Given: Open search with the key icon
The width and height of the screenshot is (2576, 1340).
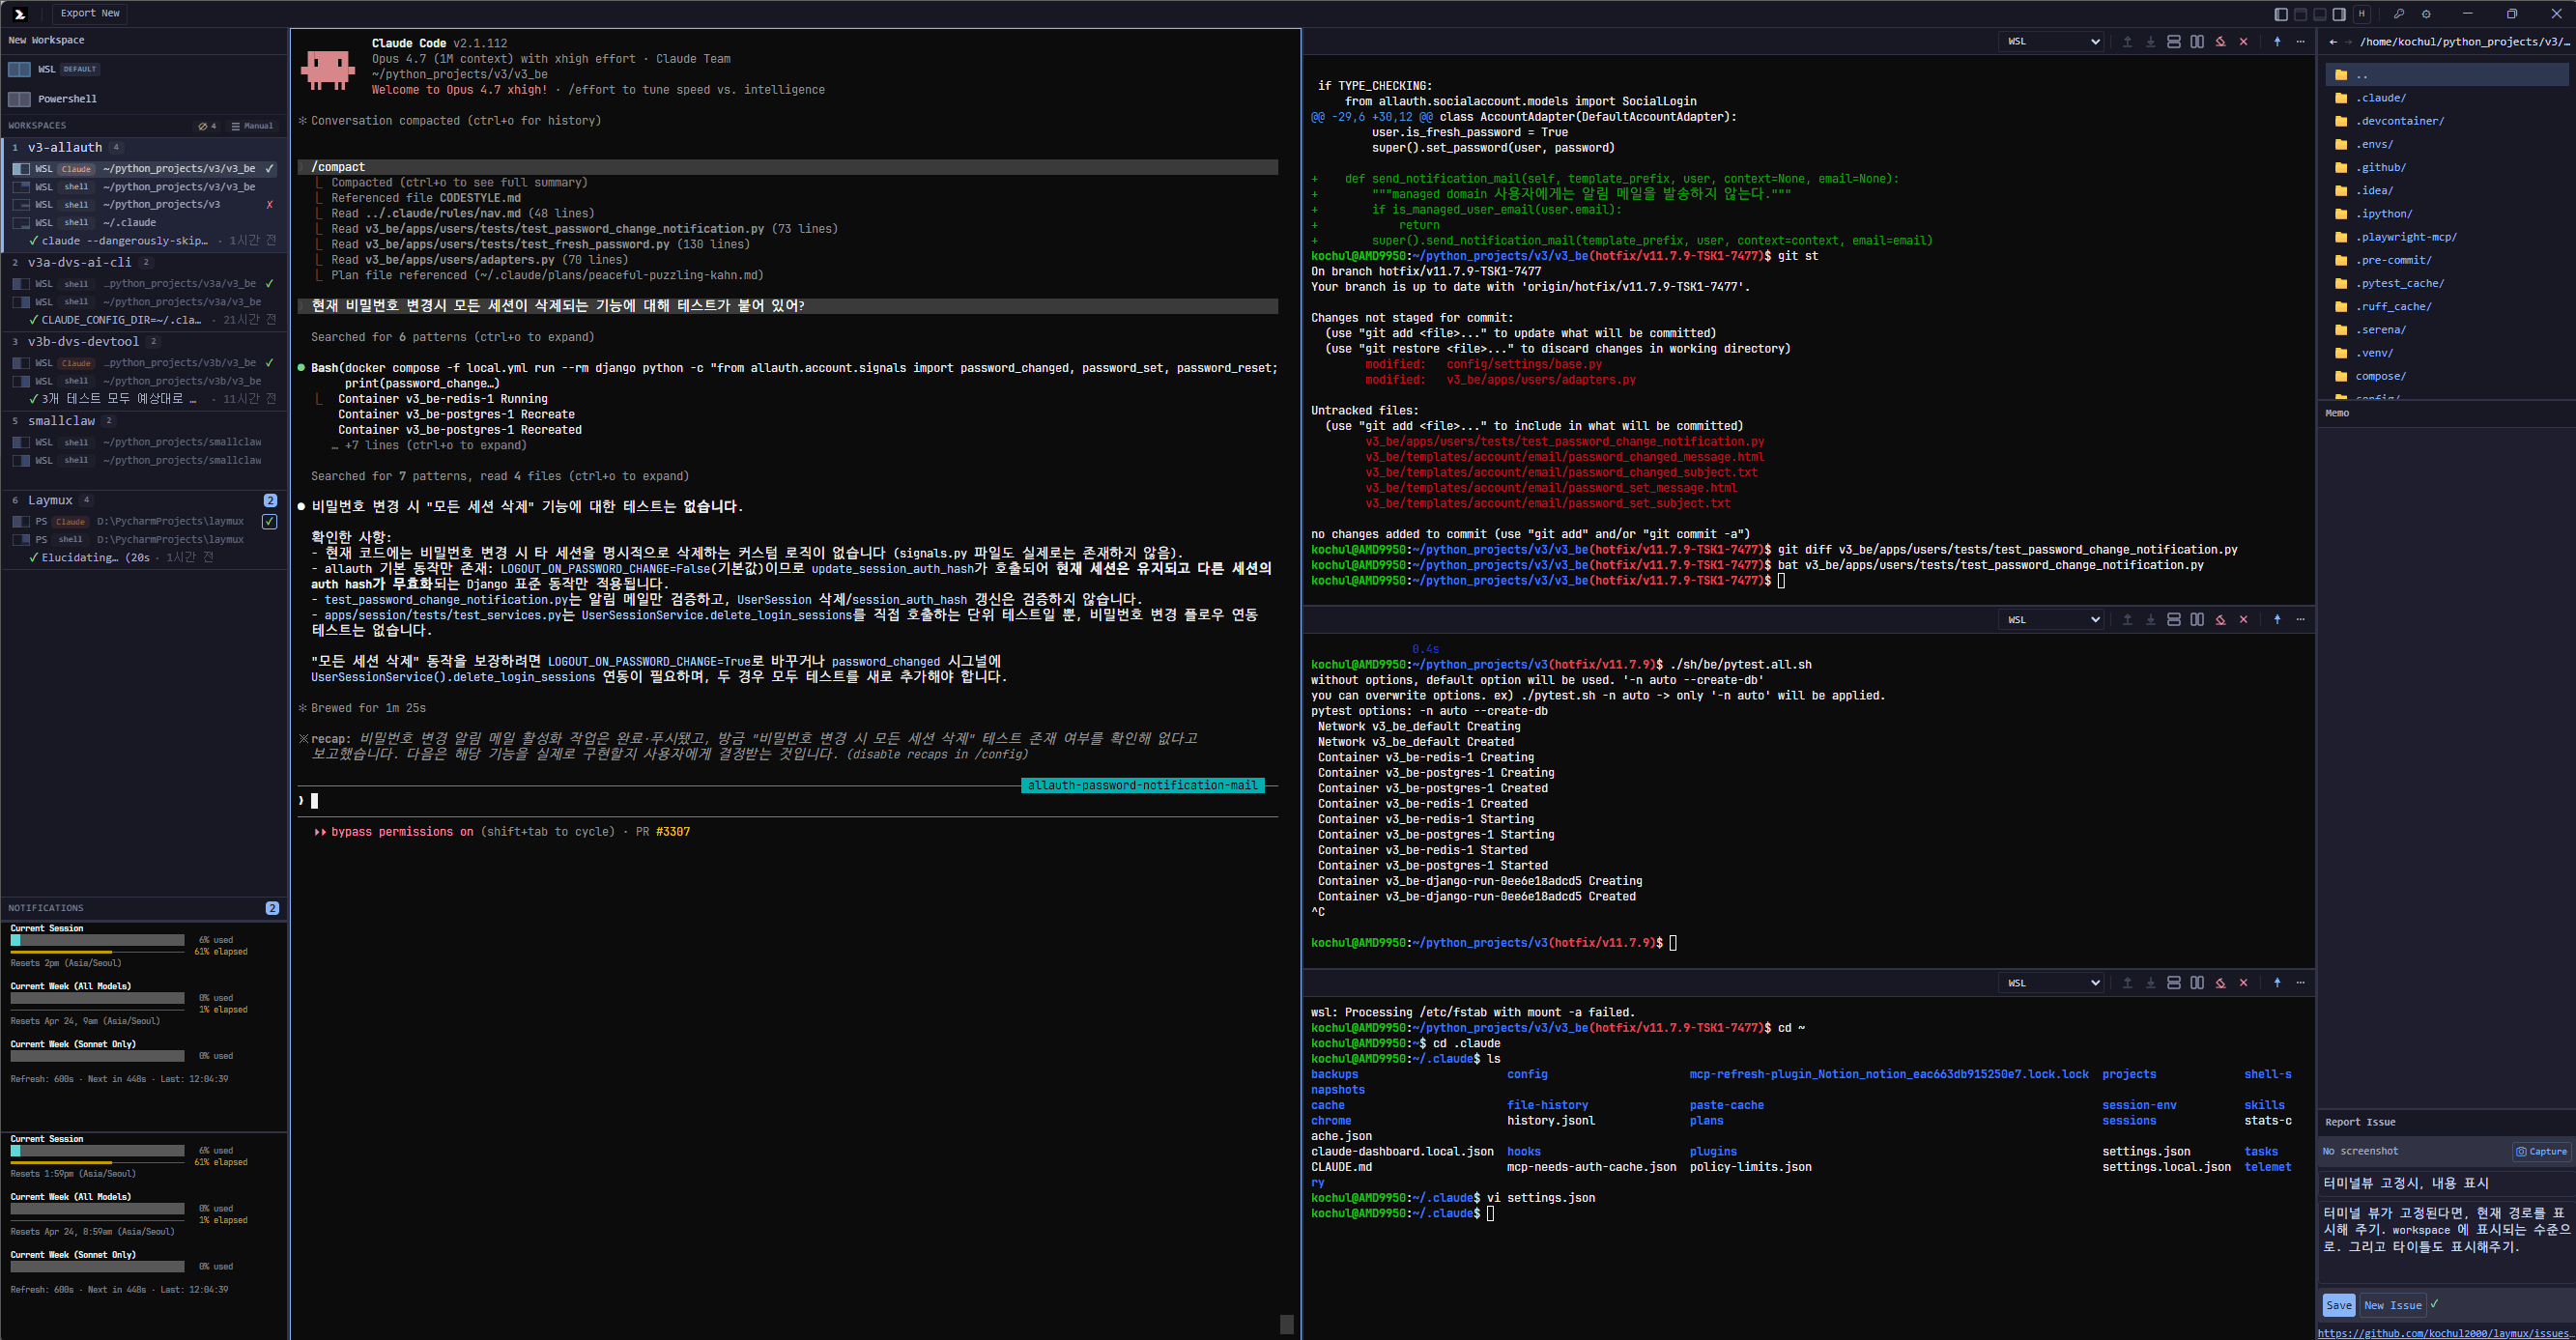Looking at the screenshot, I should pyautogui.click(x=2400, y=14).
